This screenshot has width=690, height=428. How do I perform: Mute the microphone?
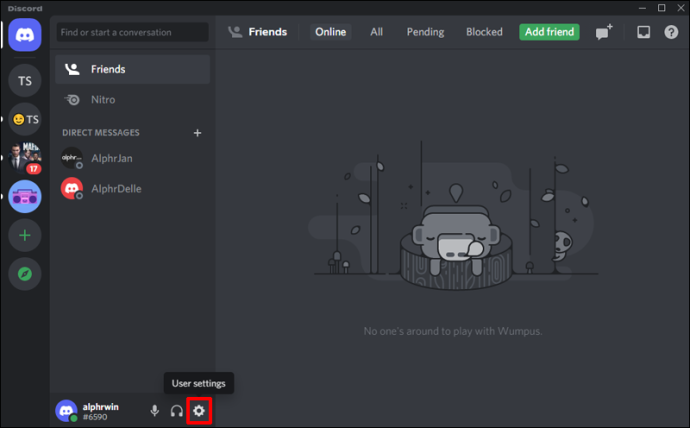(x=154, y=411)
